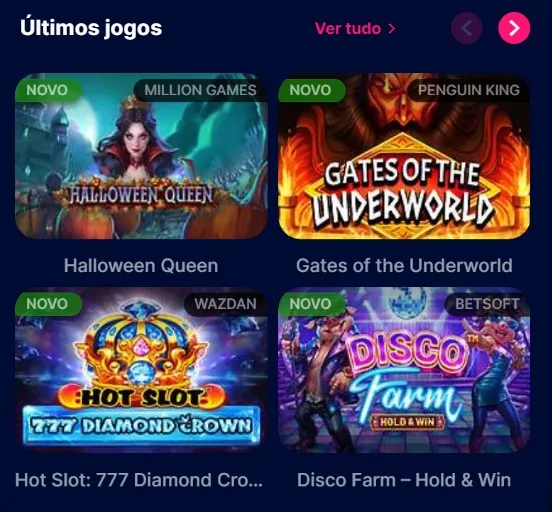This screenshot has height=512, width=552.
Task: Click the Hot Slot: 777 Diamond Cro... title
Action: (x=139, y=480)
